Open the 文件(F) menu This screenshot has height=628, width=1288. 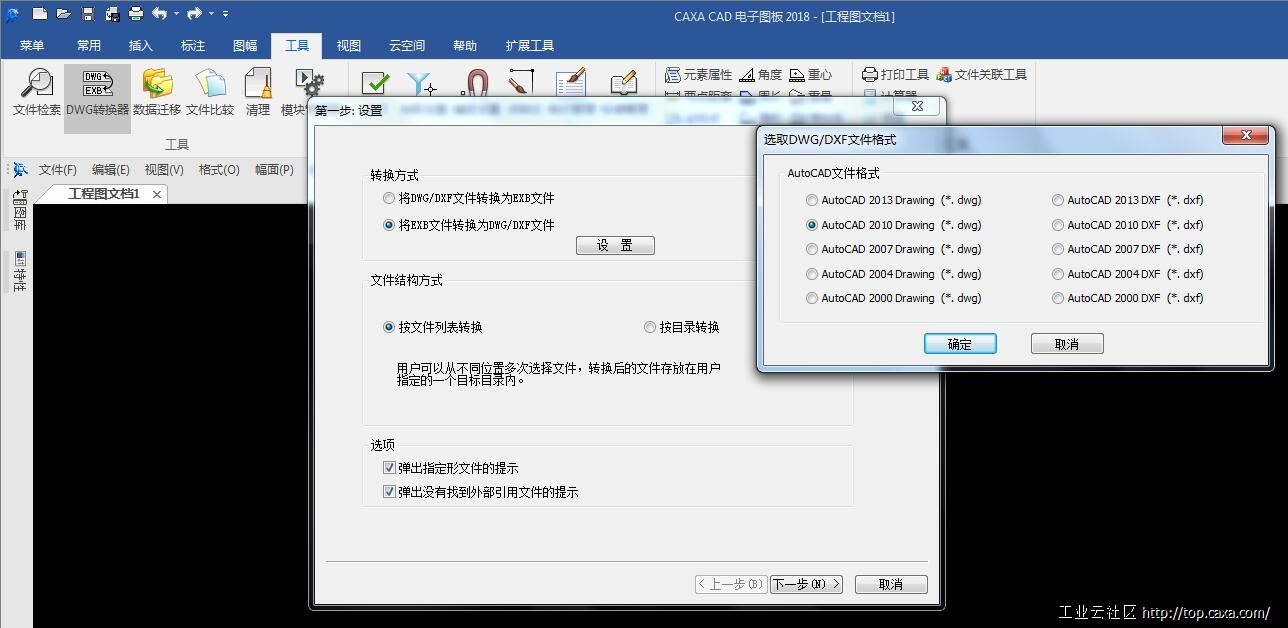58,170
